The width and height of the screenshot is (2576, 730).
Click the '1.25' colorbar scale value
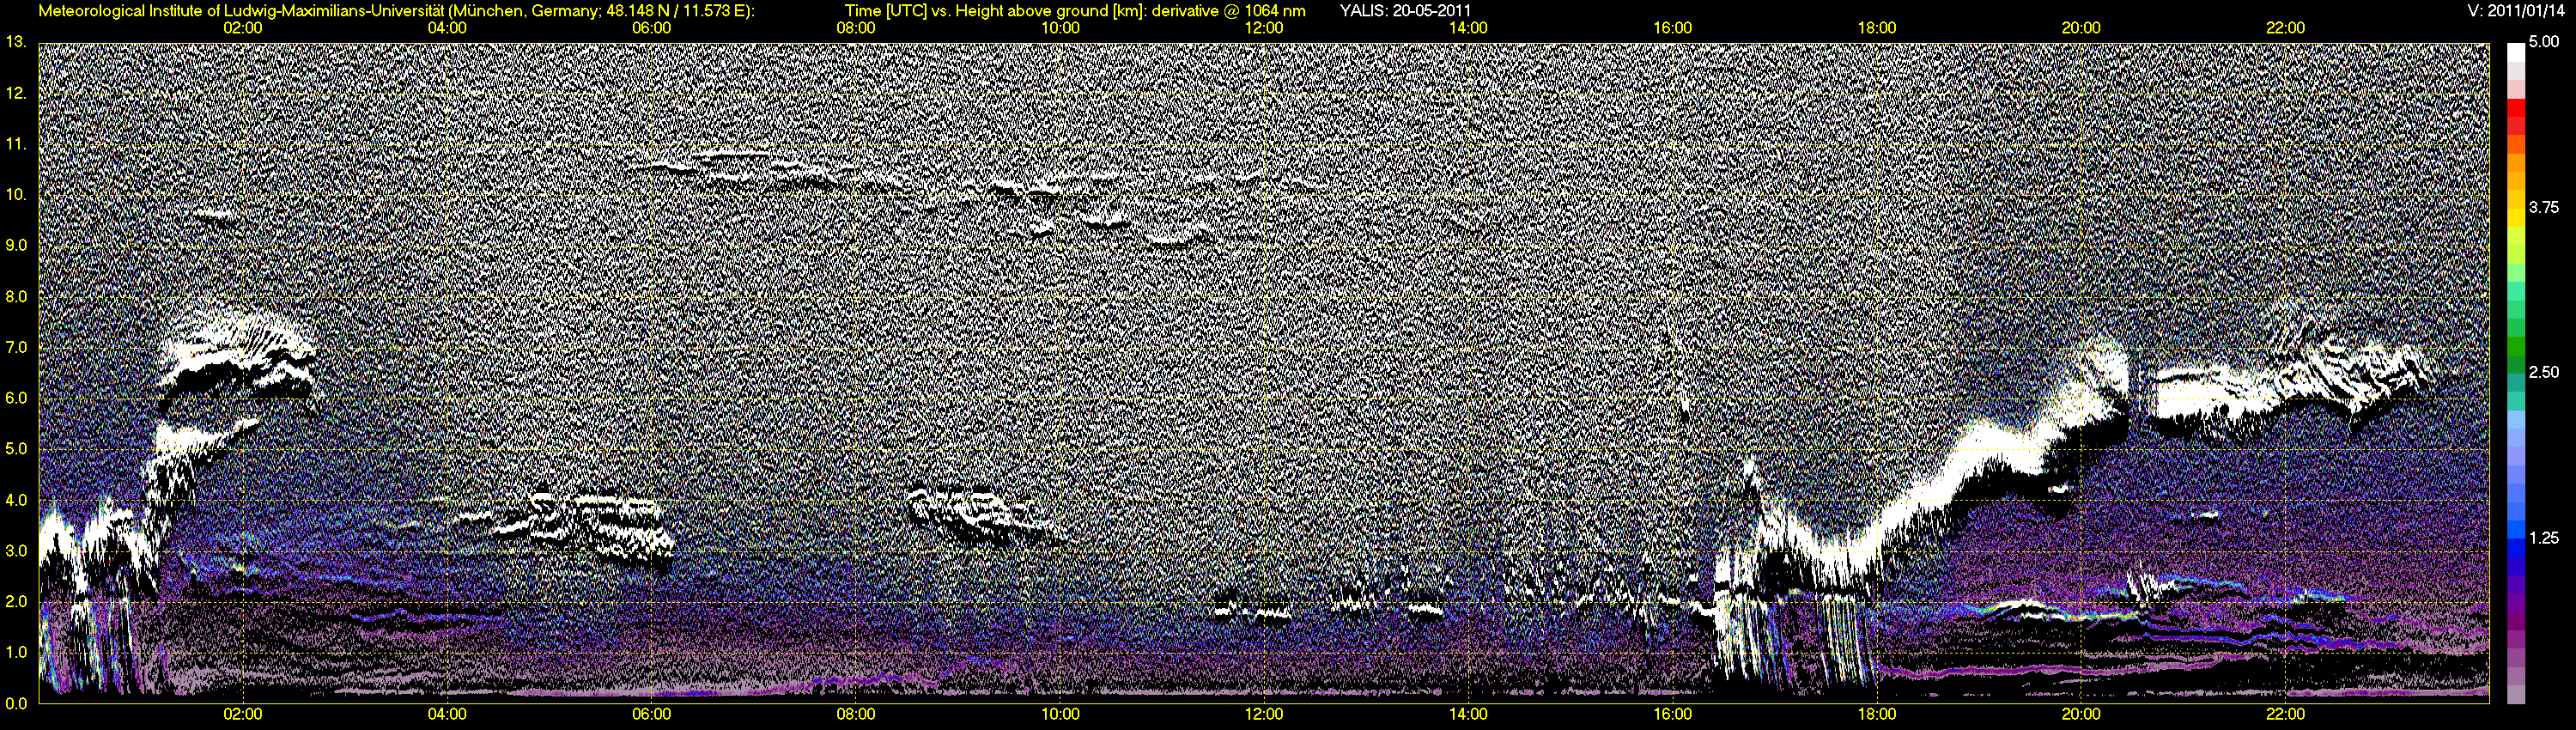click(2544, 538)
